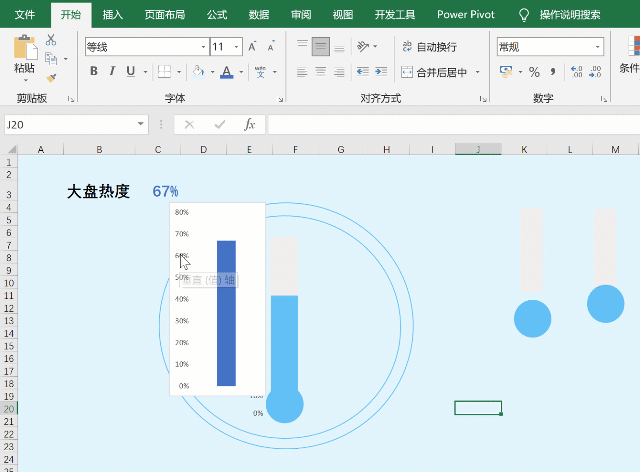This screenshot has height=472, width=640.
Task: Click 合并后居中 merge button
Action: [x=434, y=72]
